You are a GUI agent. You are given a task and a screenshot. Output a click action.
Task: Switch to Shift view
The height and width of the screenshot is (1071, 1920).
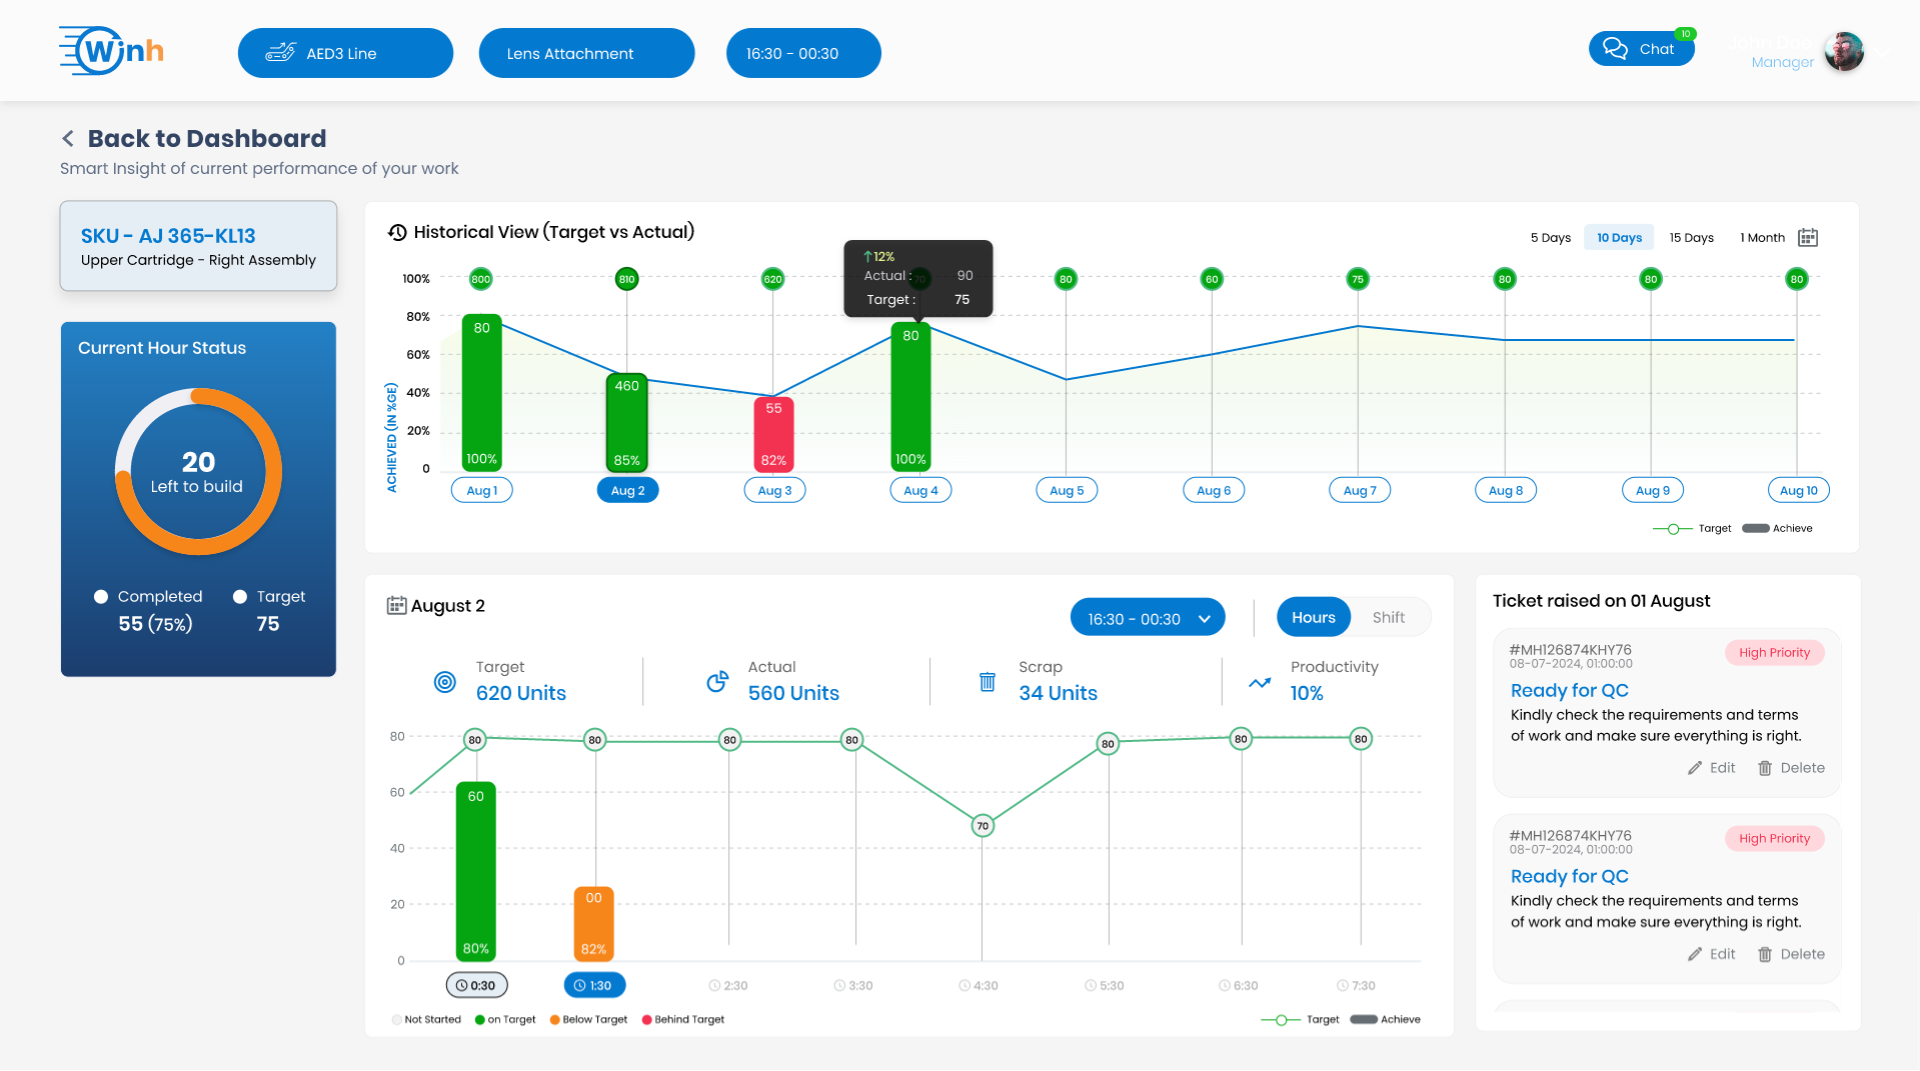coord(1388,617)
